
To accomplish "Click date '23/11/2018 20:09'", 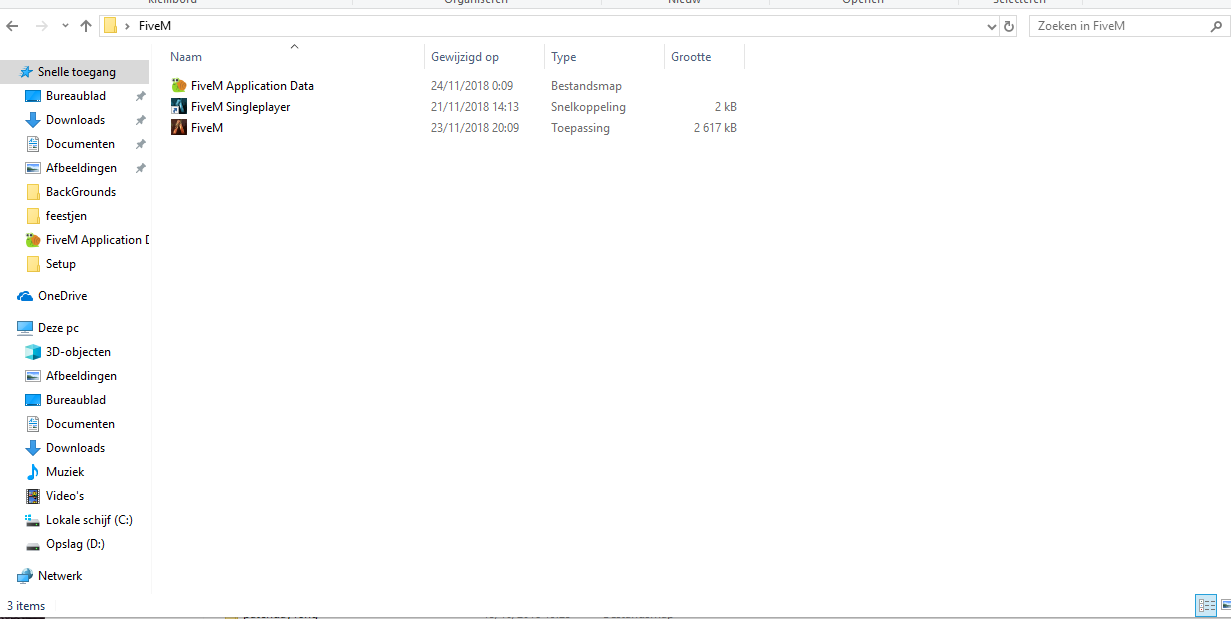I will pyautogui.click(x=475, y=128).
